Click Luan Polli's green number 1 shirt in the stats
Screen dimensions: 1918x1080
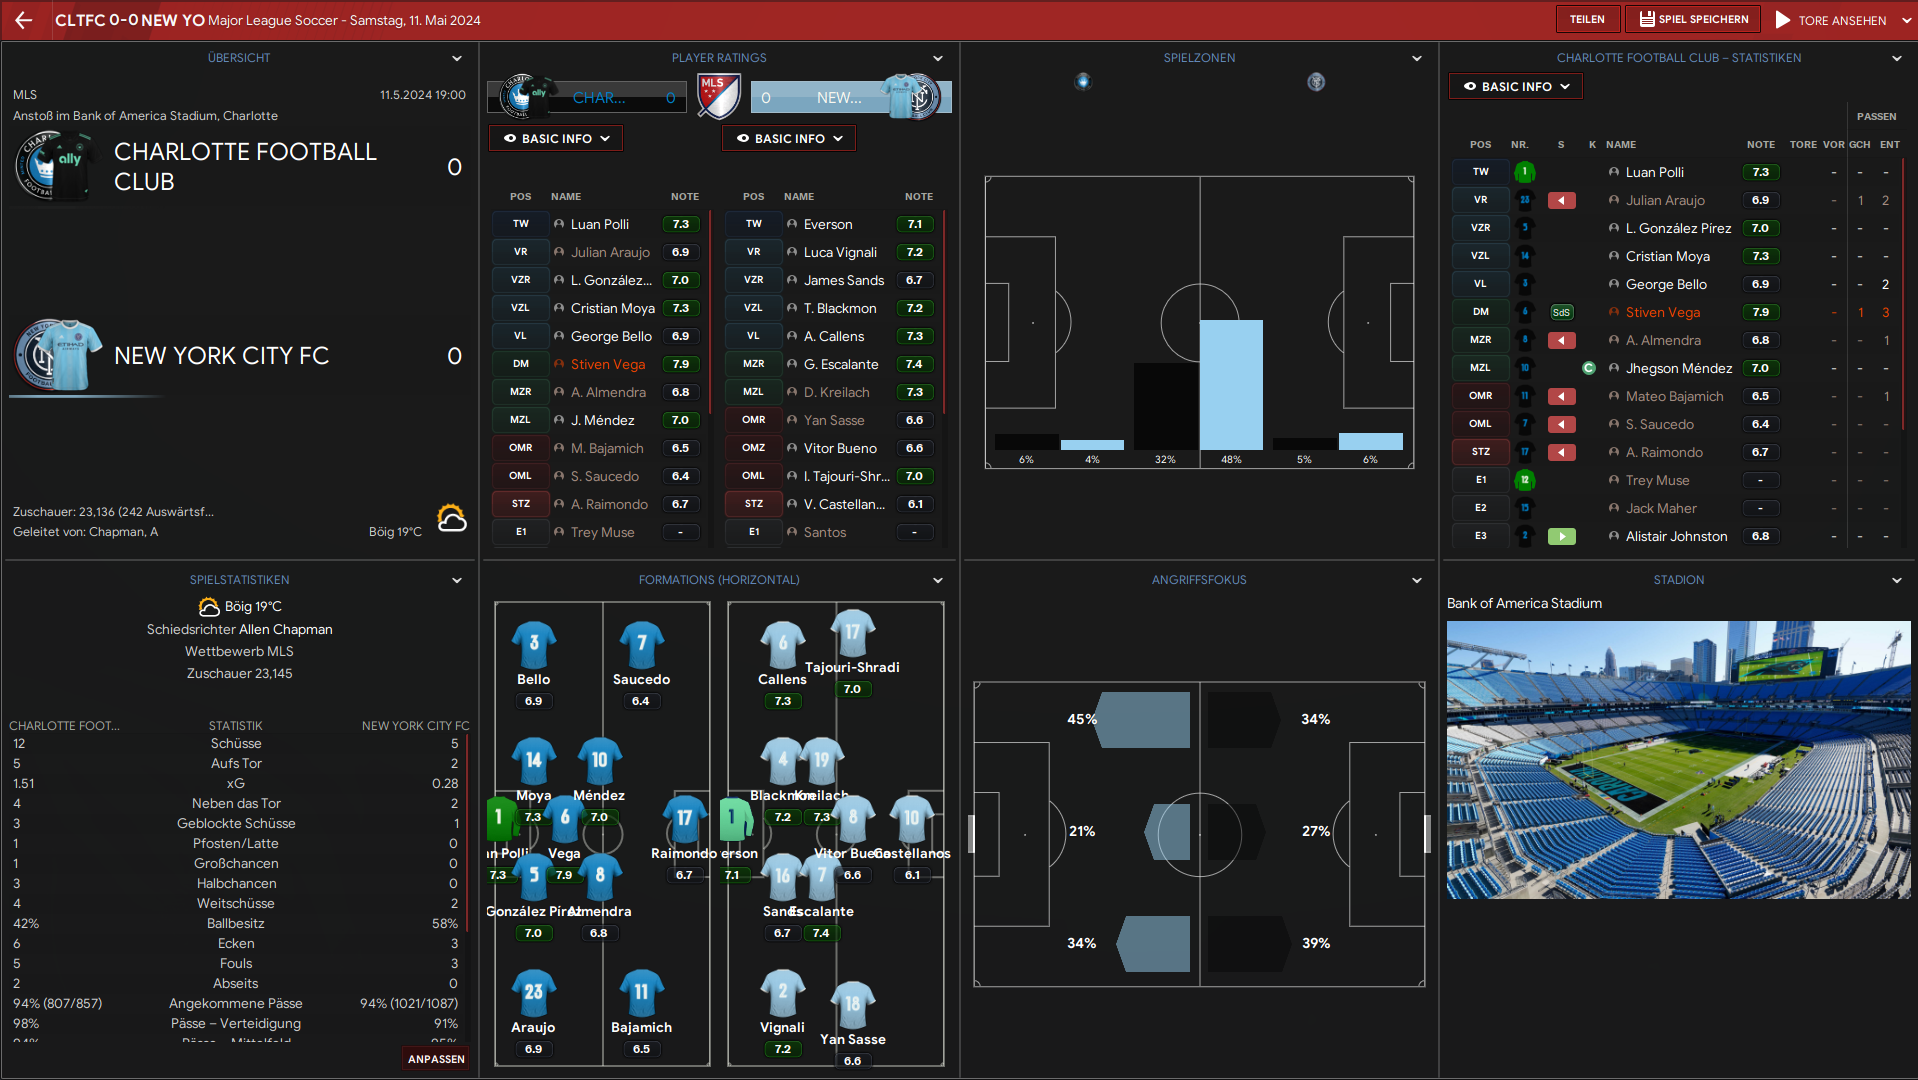1524,172
